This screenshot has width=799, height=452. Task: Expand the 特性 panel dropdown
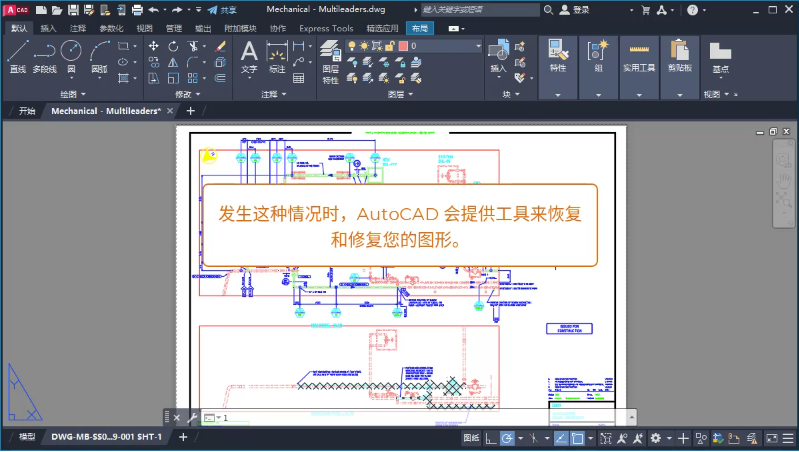point(558,95)
